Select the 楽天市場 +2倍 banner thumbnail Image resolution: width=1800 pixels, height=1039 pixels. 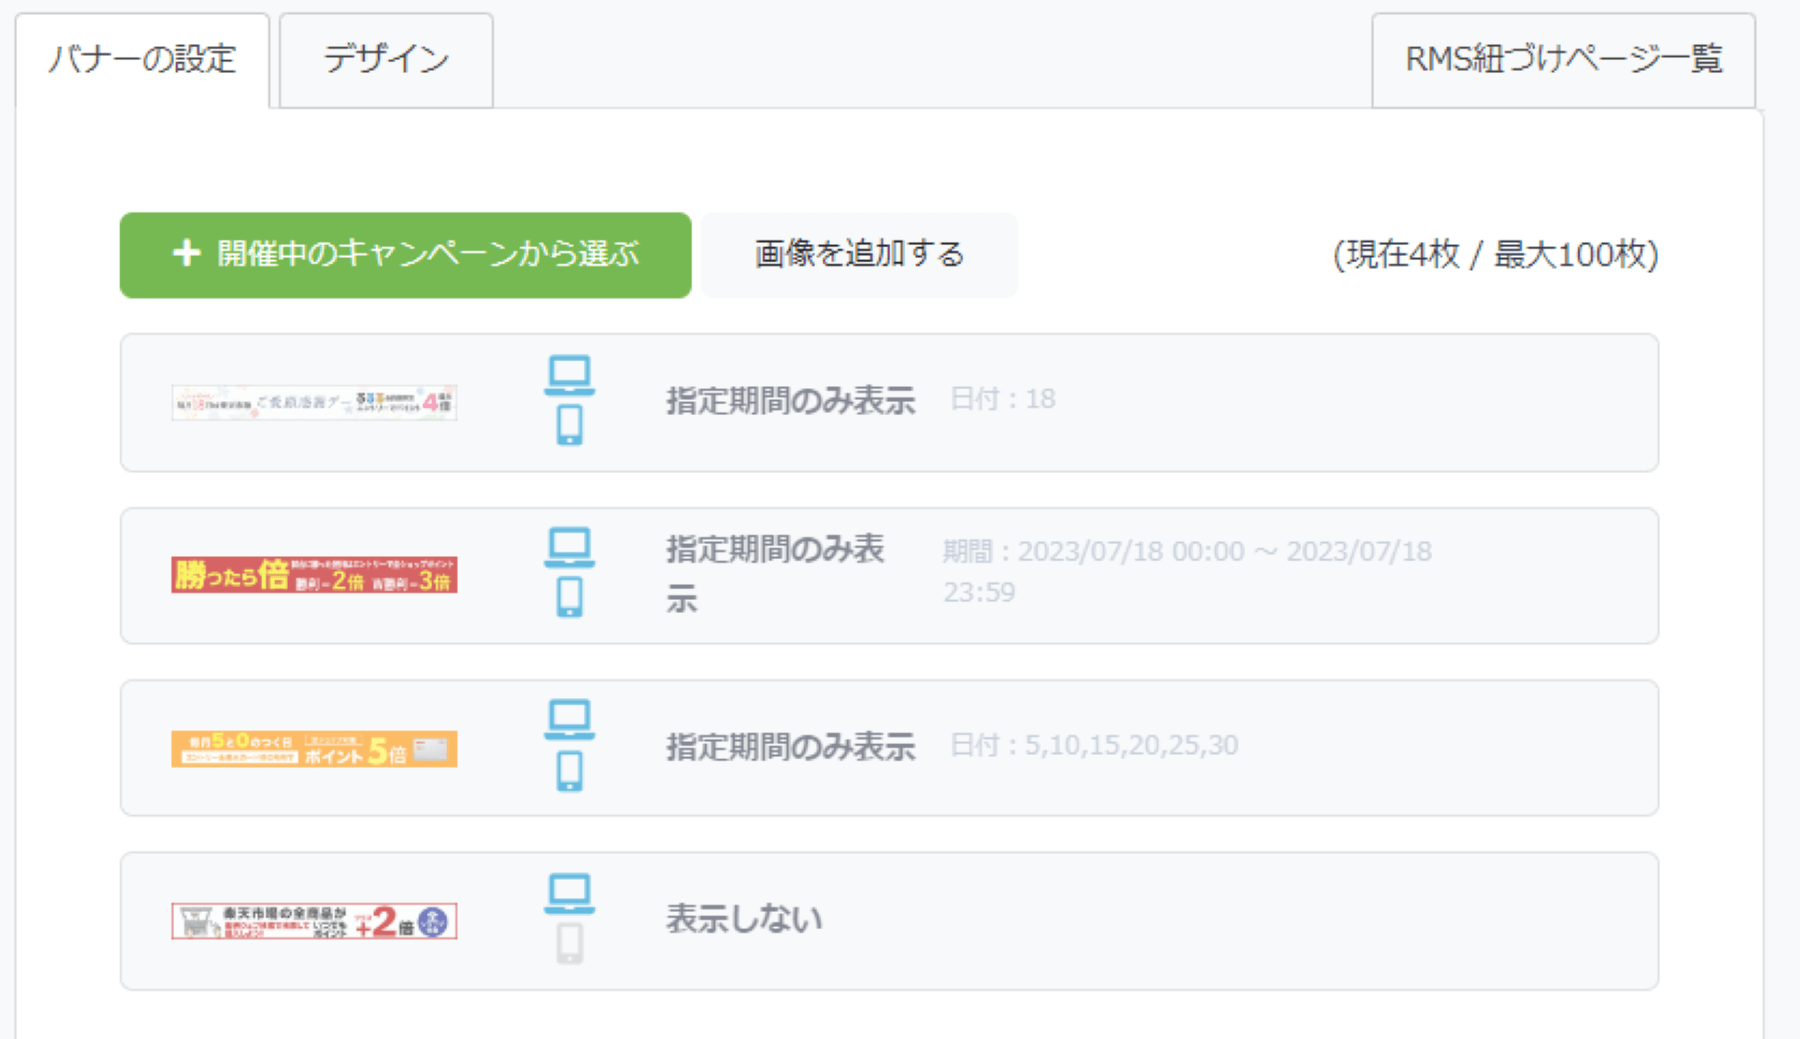314,921
